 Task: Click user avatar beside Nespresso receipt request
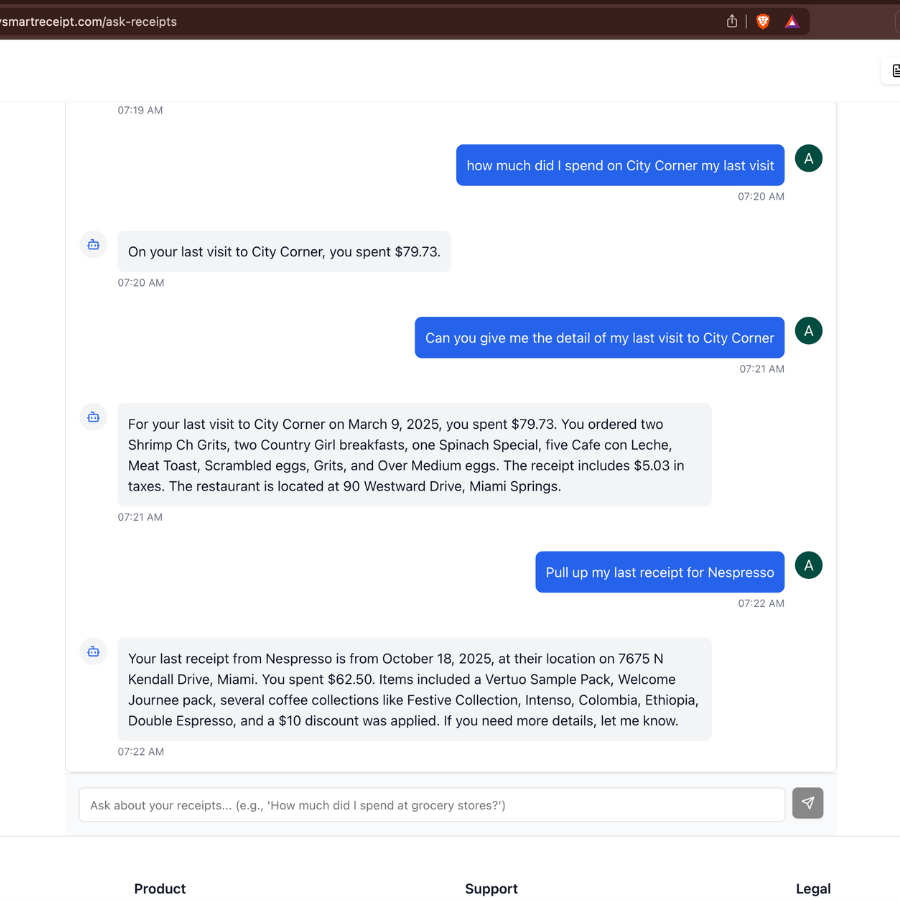pos(808,565)
